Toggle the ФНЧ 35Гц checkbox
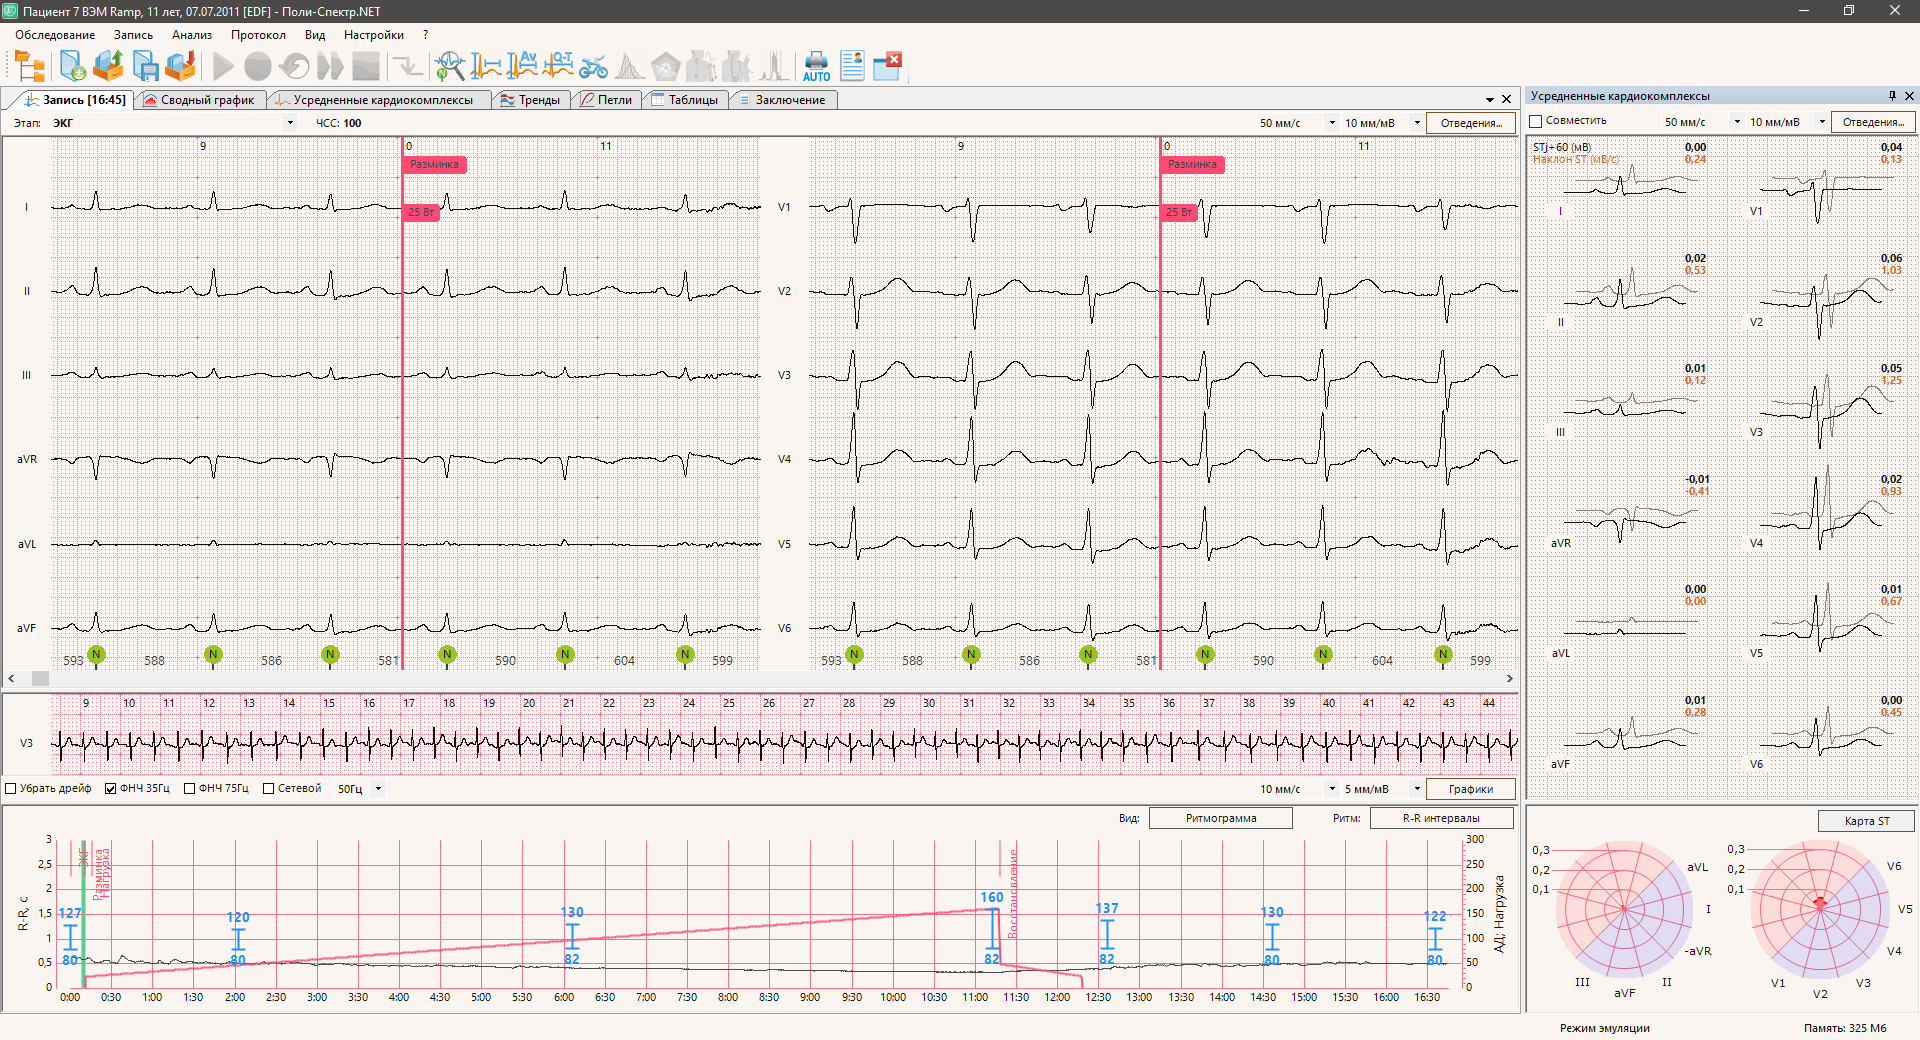The width and height of the screenshot is (1920, 1040). (111, 789)
